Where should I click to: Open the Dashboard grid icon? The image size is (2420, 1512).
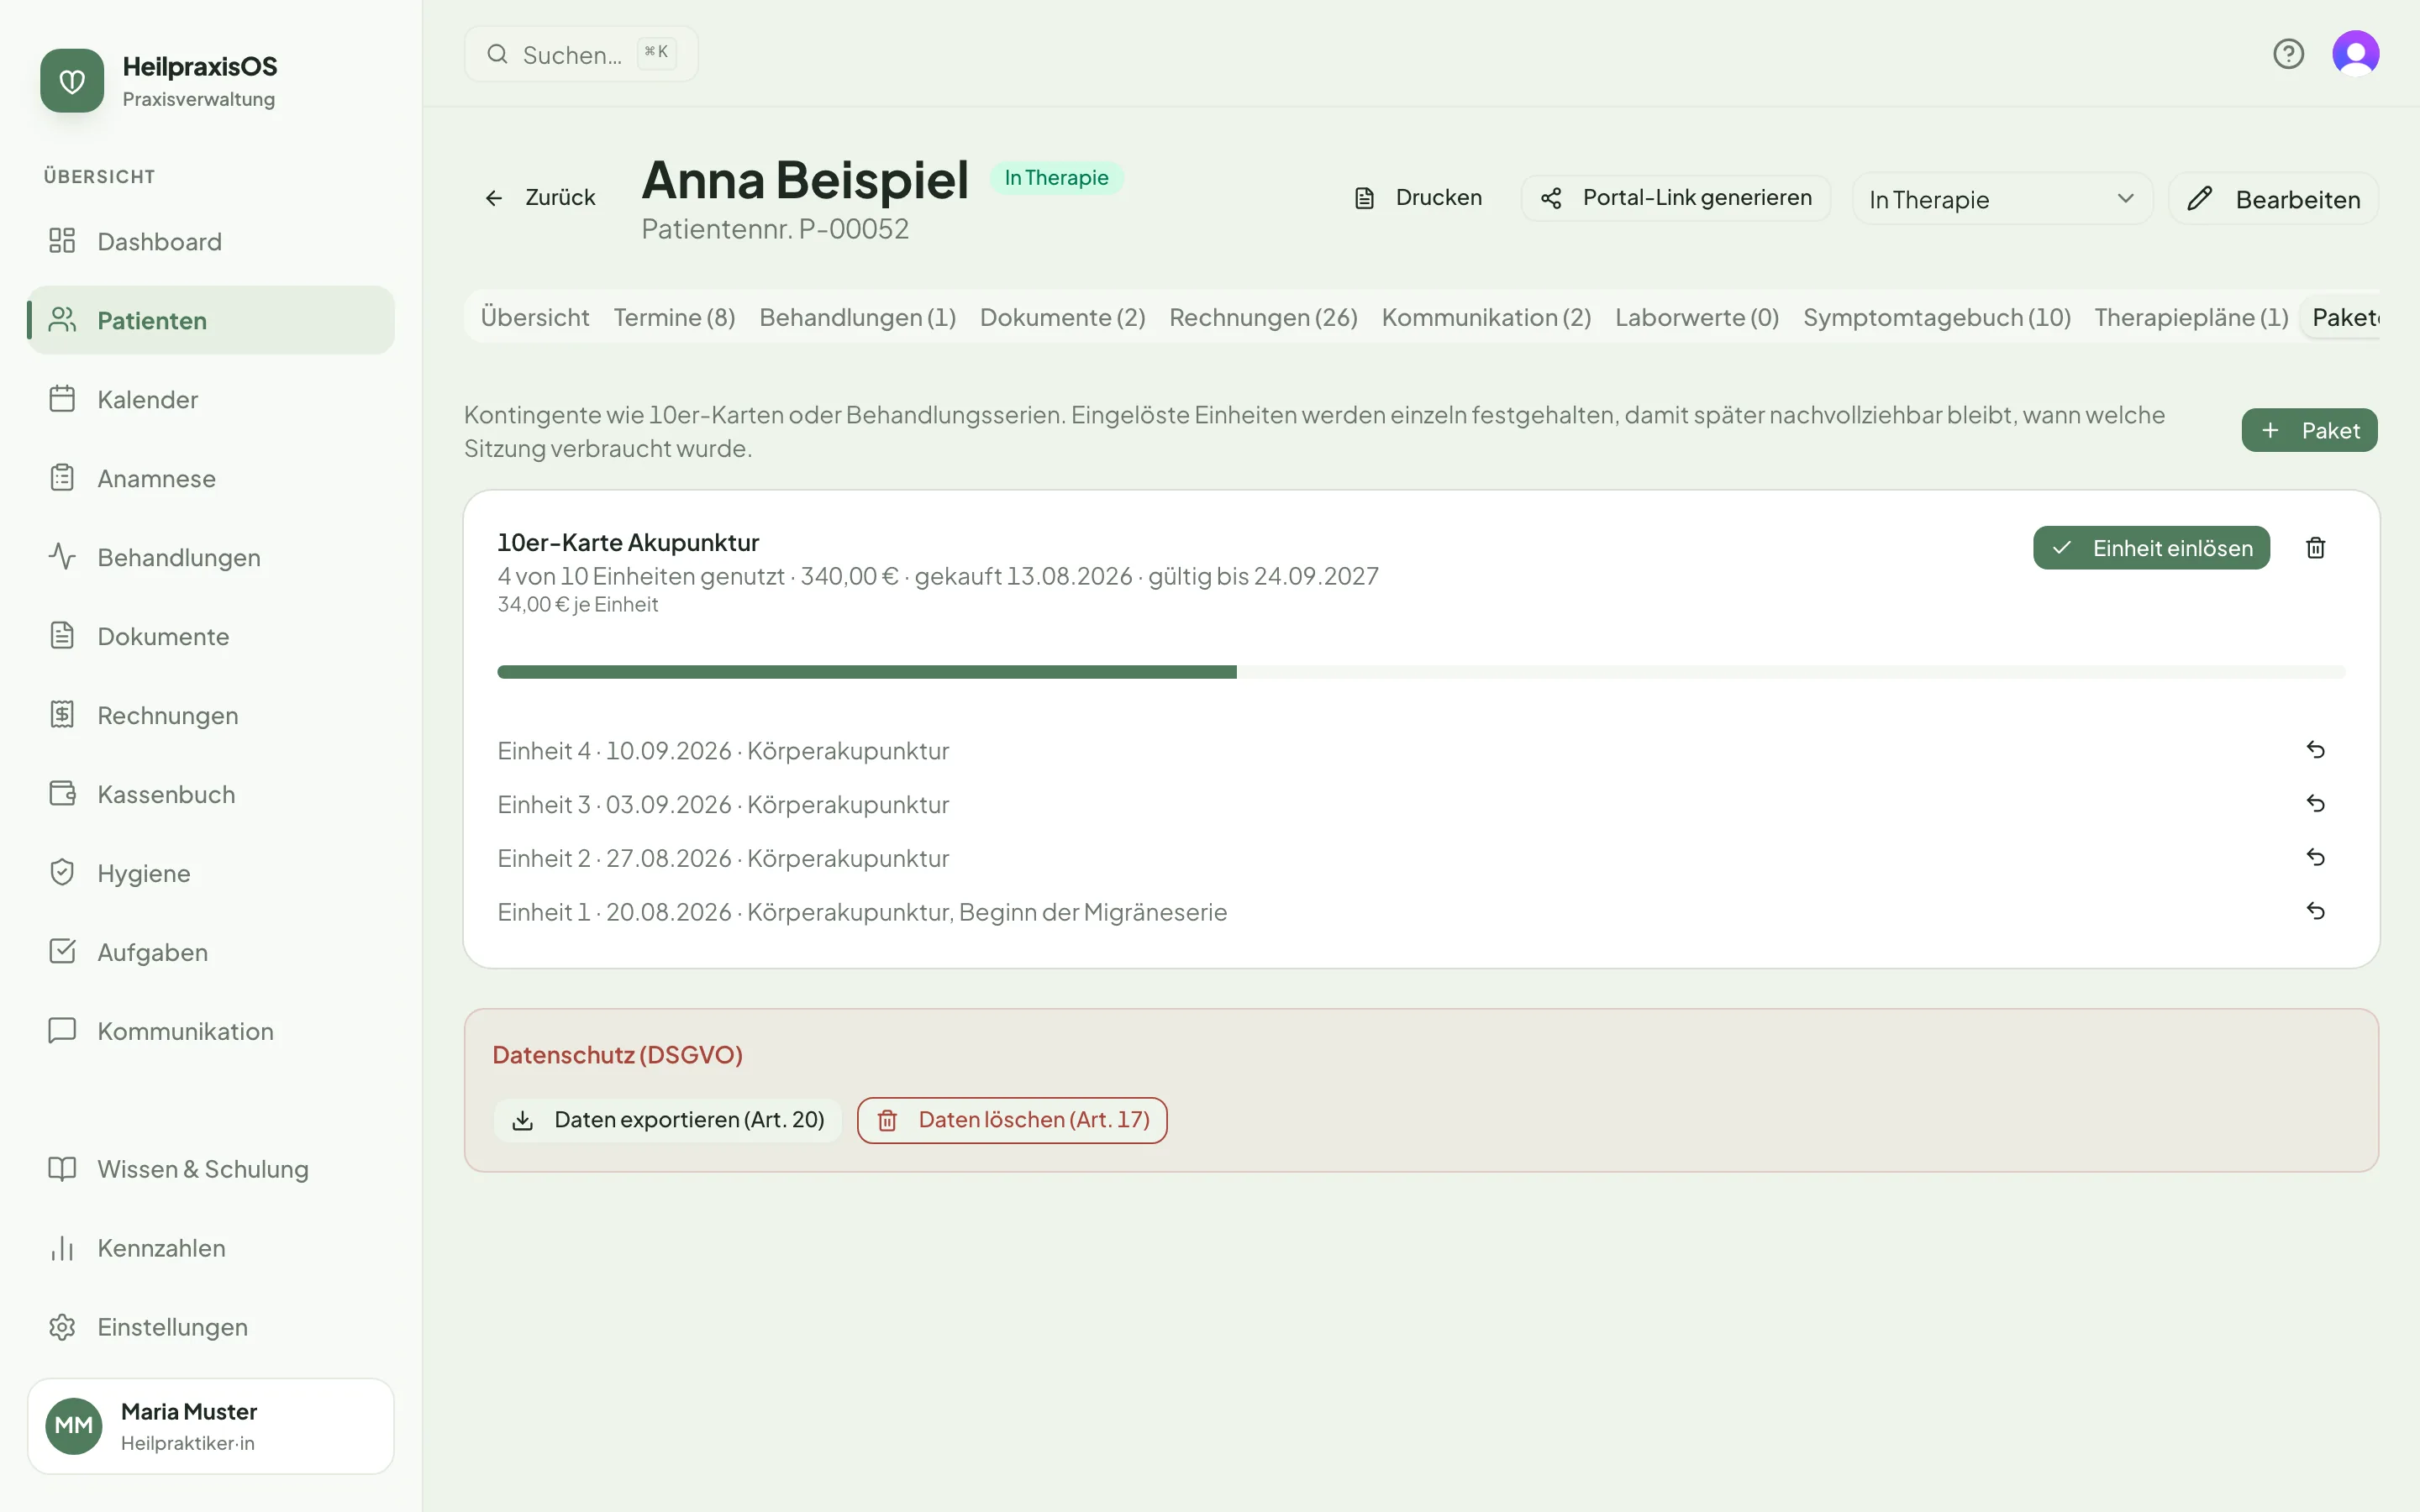[x=62, y=241]
